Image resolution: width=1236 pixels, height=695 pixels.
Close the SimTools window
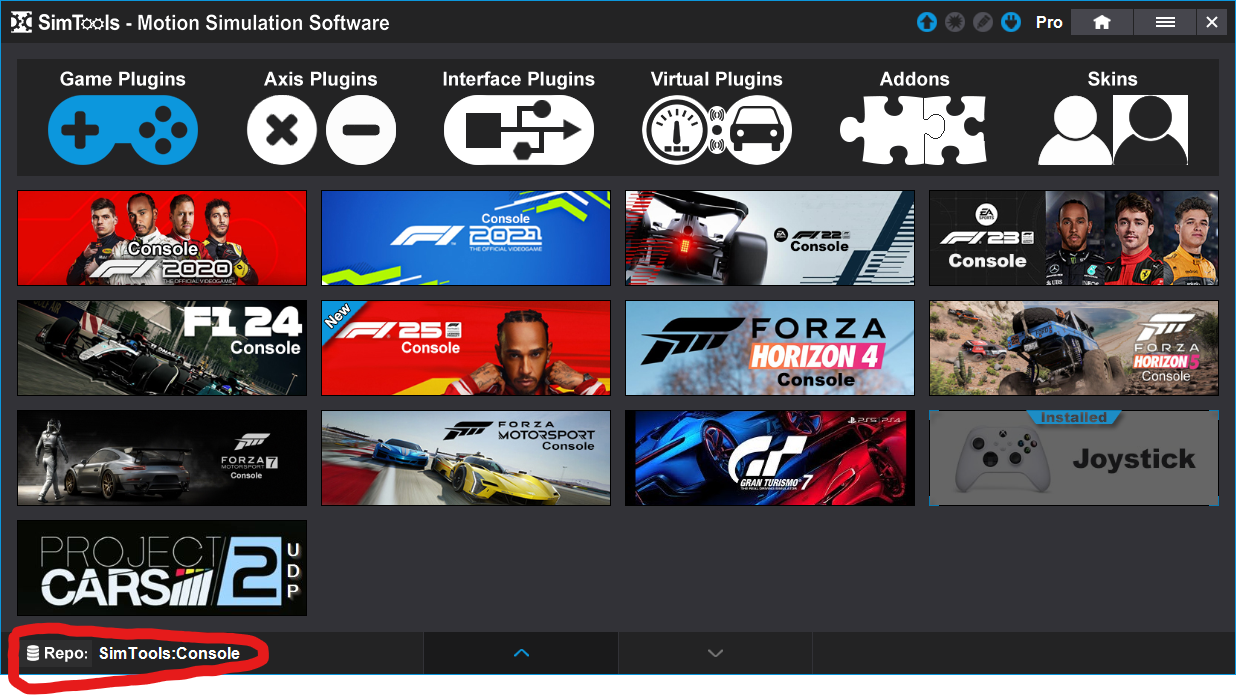tap(1212, 22)
